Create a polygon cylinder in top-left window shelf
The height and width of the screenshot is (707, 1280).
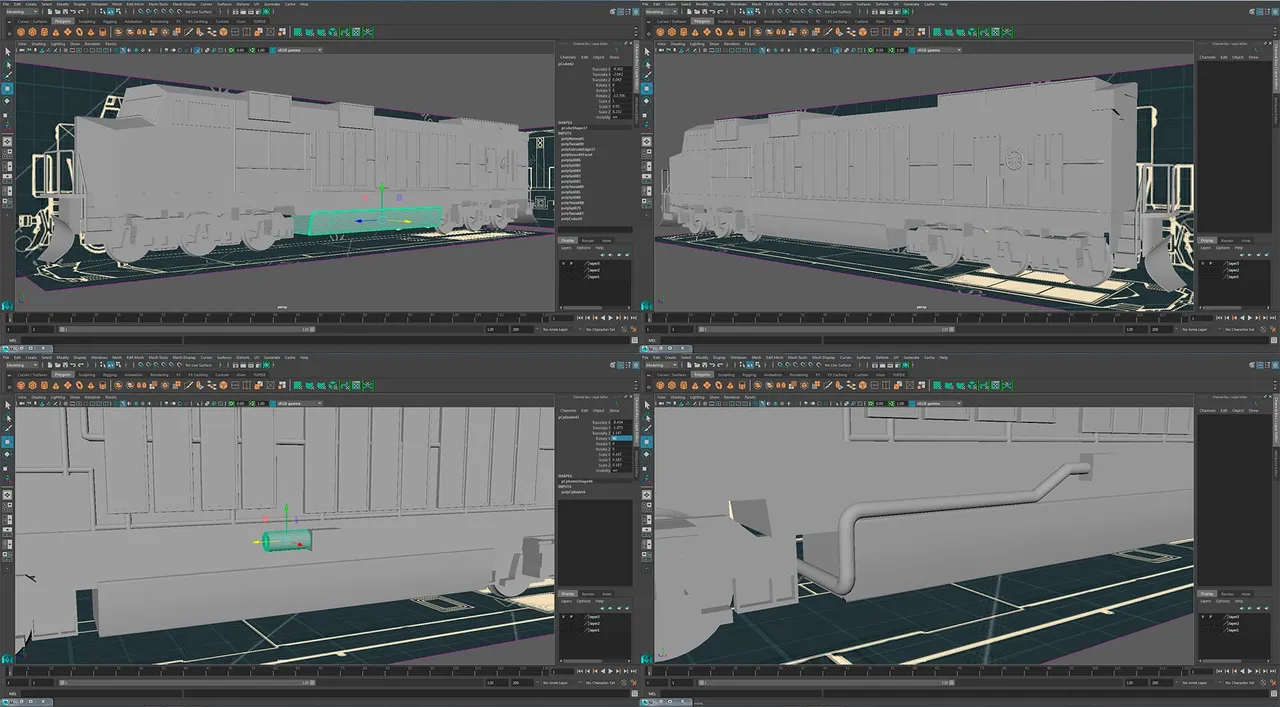(x=44, y=32)
